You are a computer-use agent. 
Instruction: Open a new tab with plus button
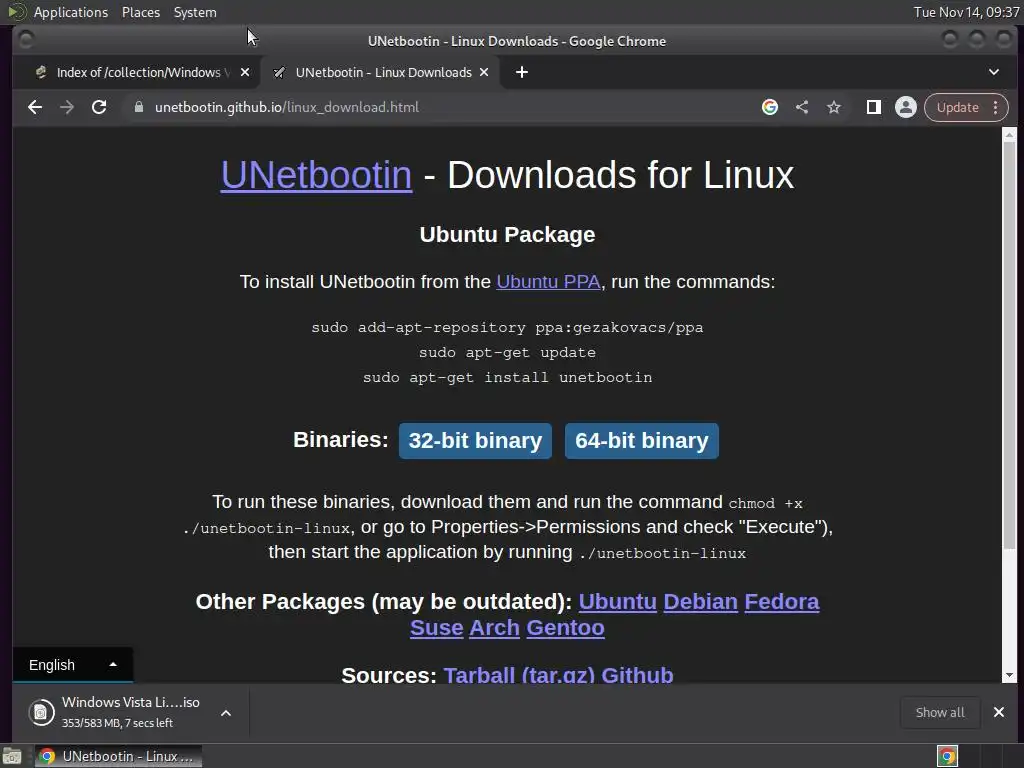[522, 72]
